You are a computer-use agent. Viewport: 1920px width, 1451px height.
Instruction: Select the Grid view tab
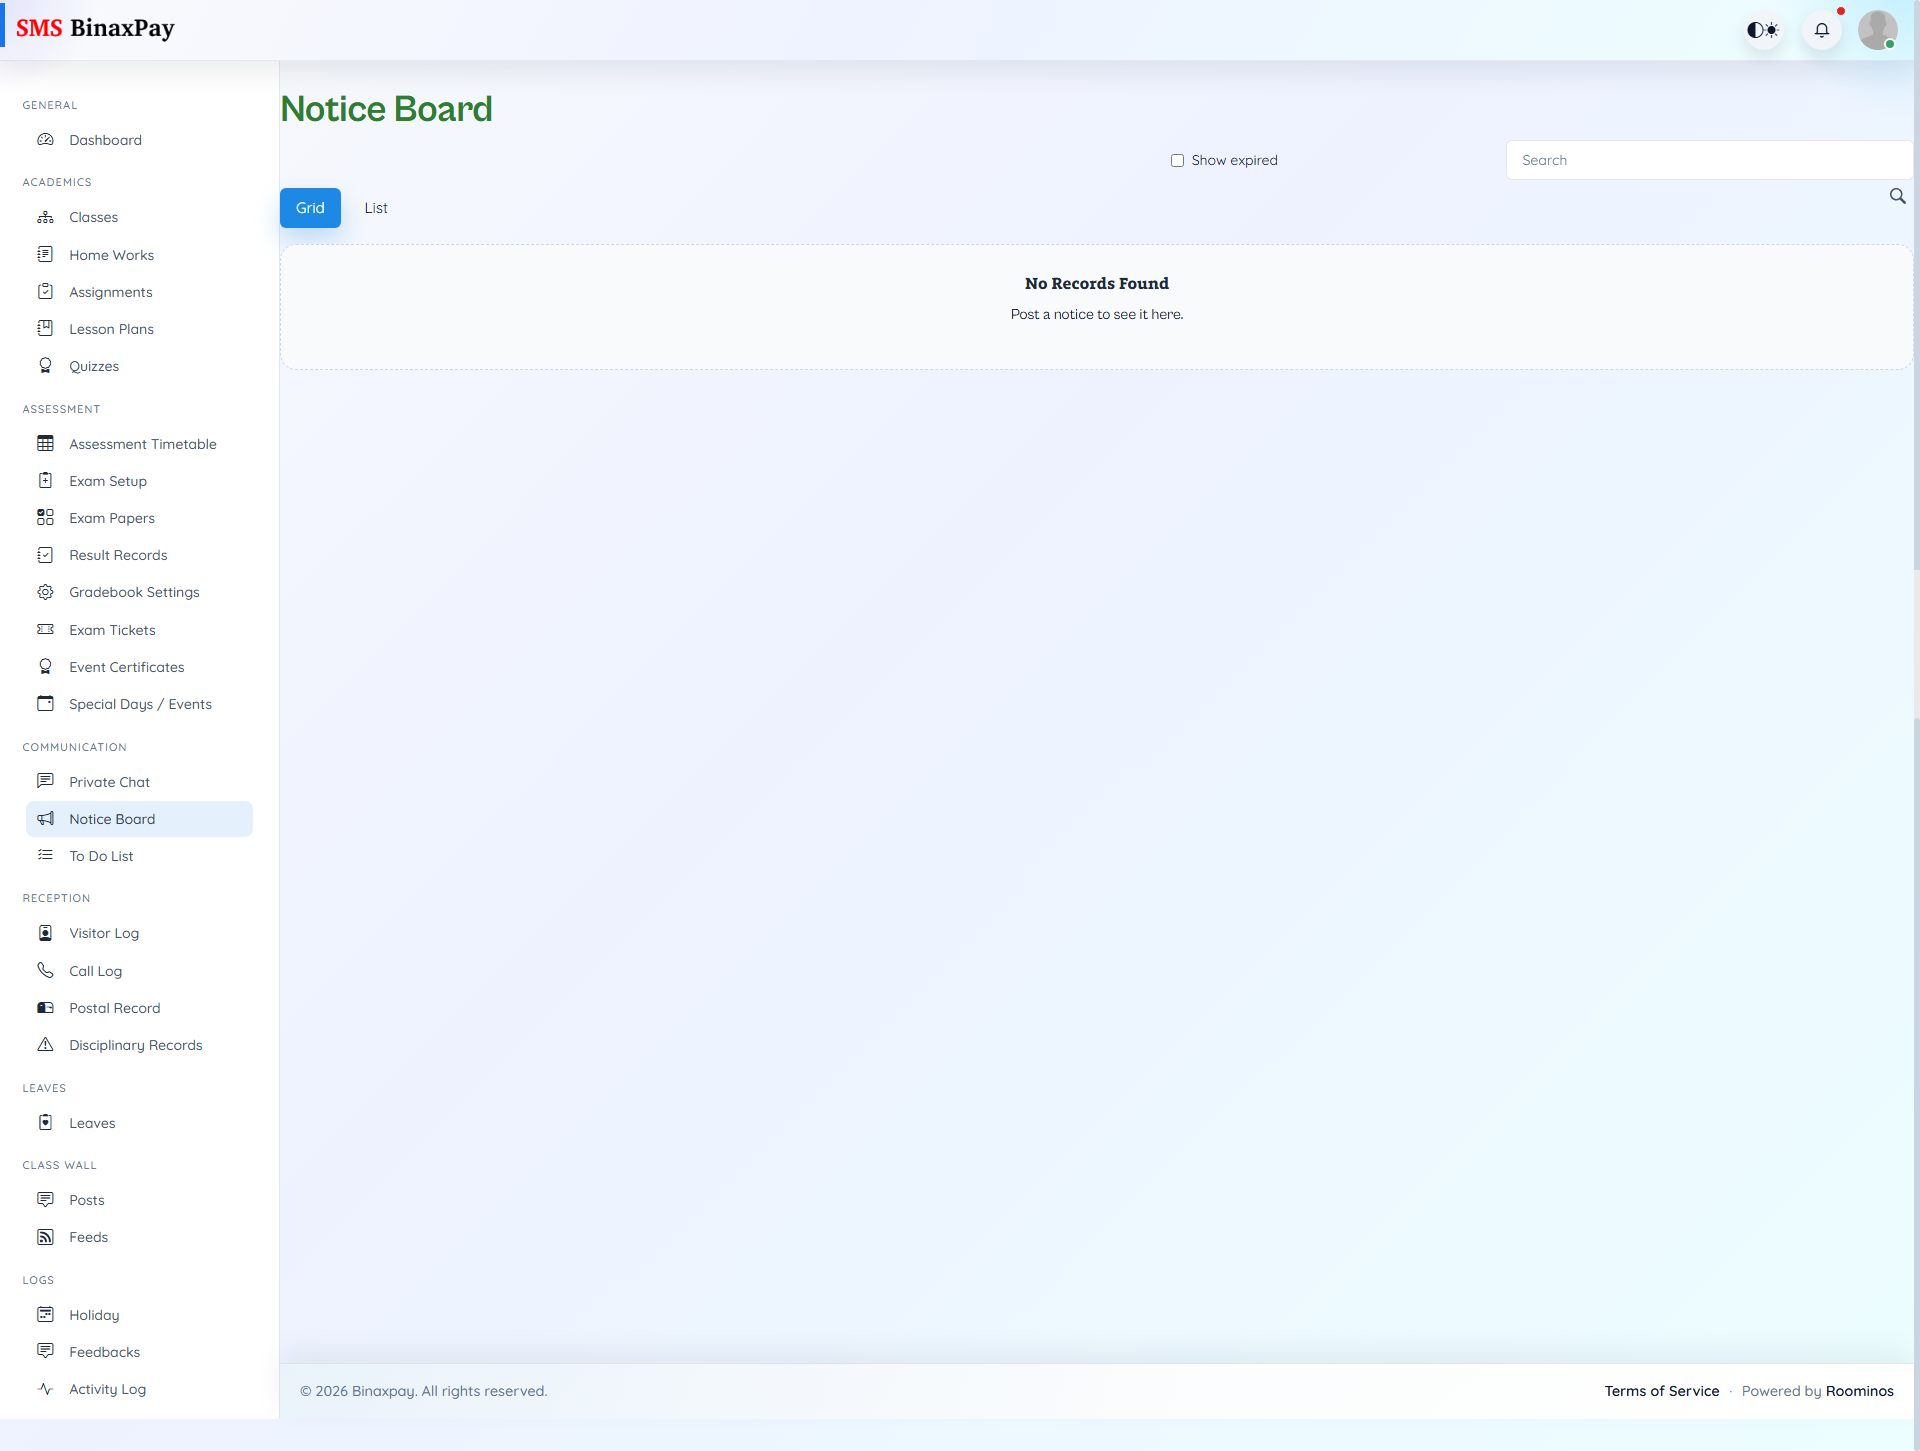click(310, 208)
